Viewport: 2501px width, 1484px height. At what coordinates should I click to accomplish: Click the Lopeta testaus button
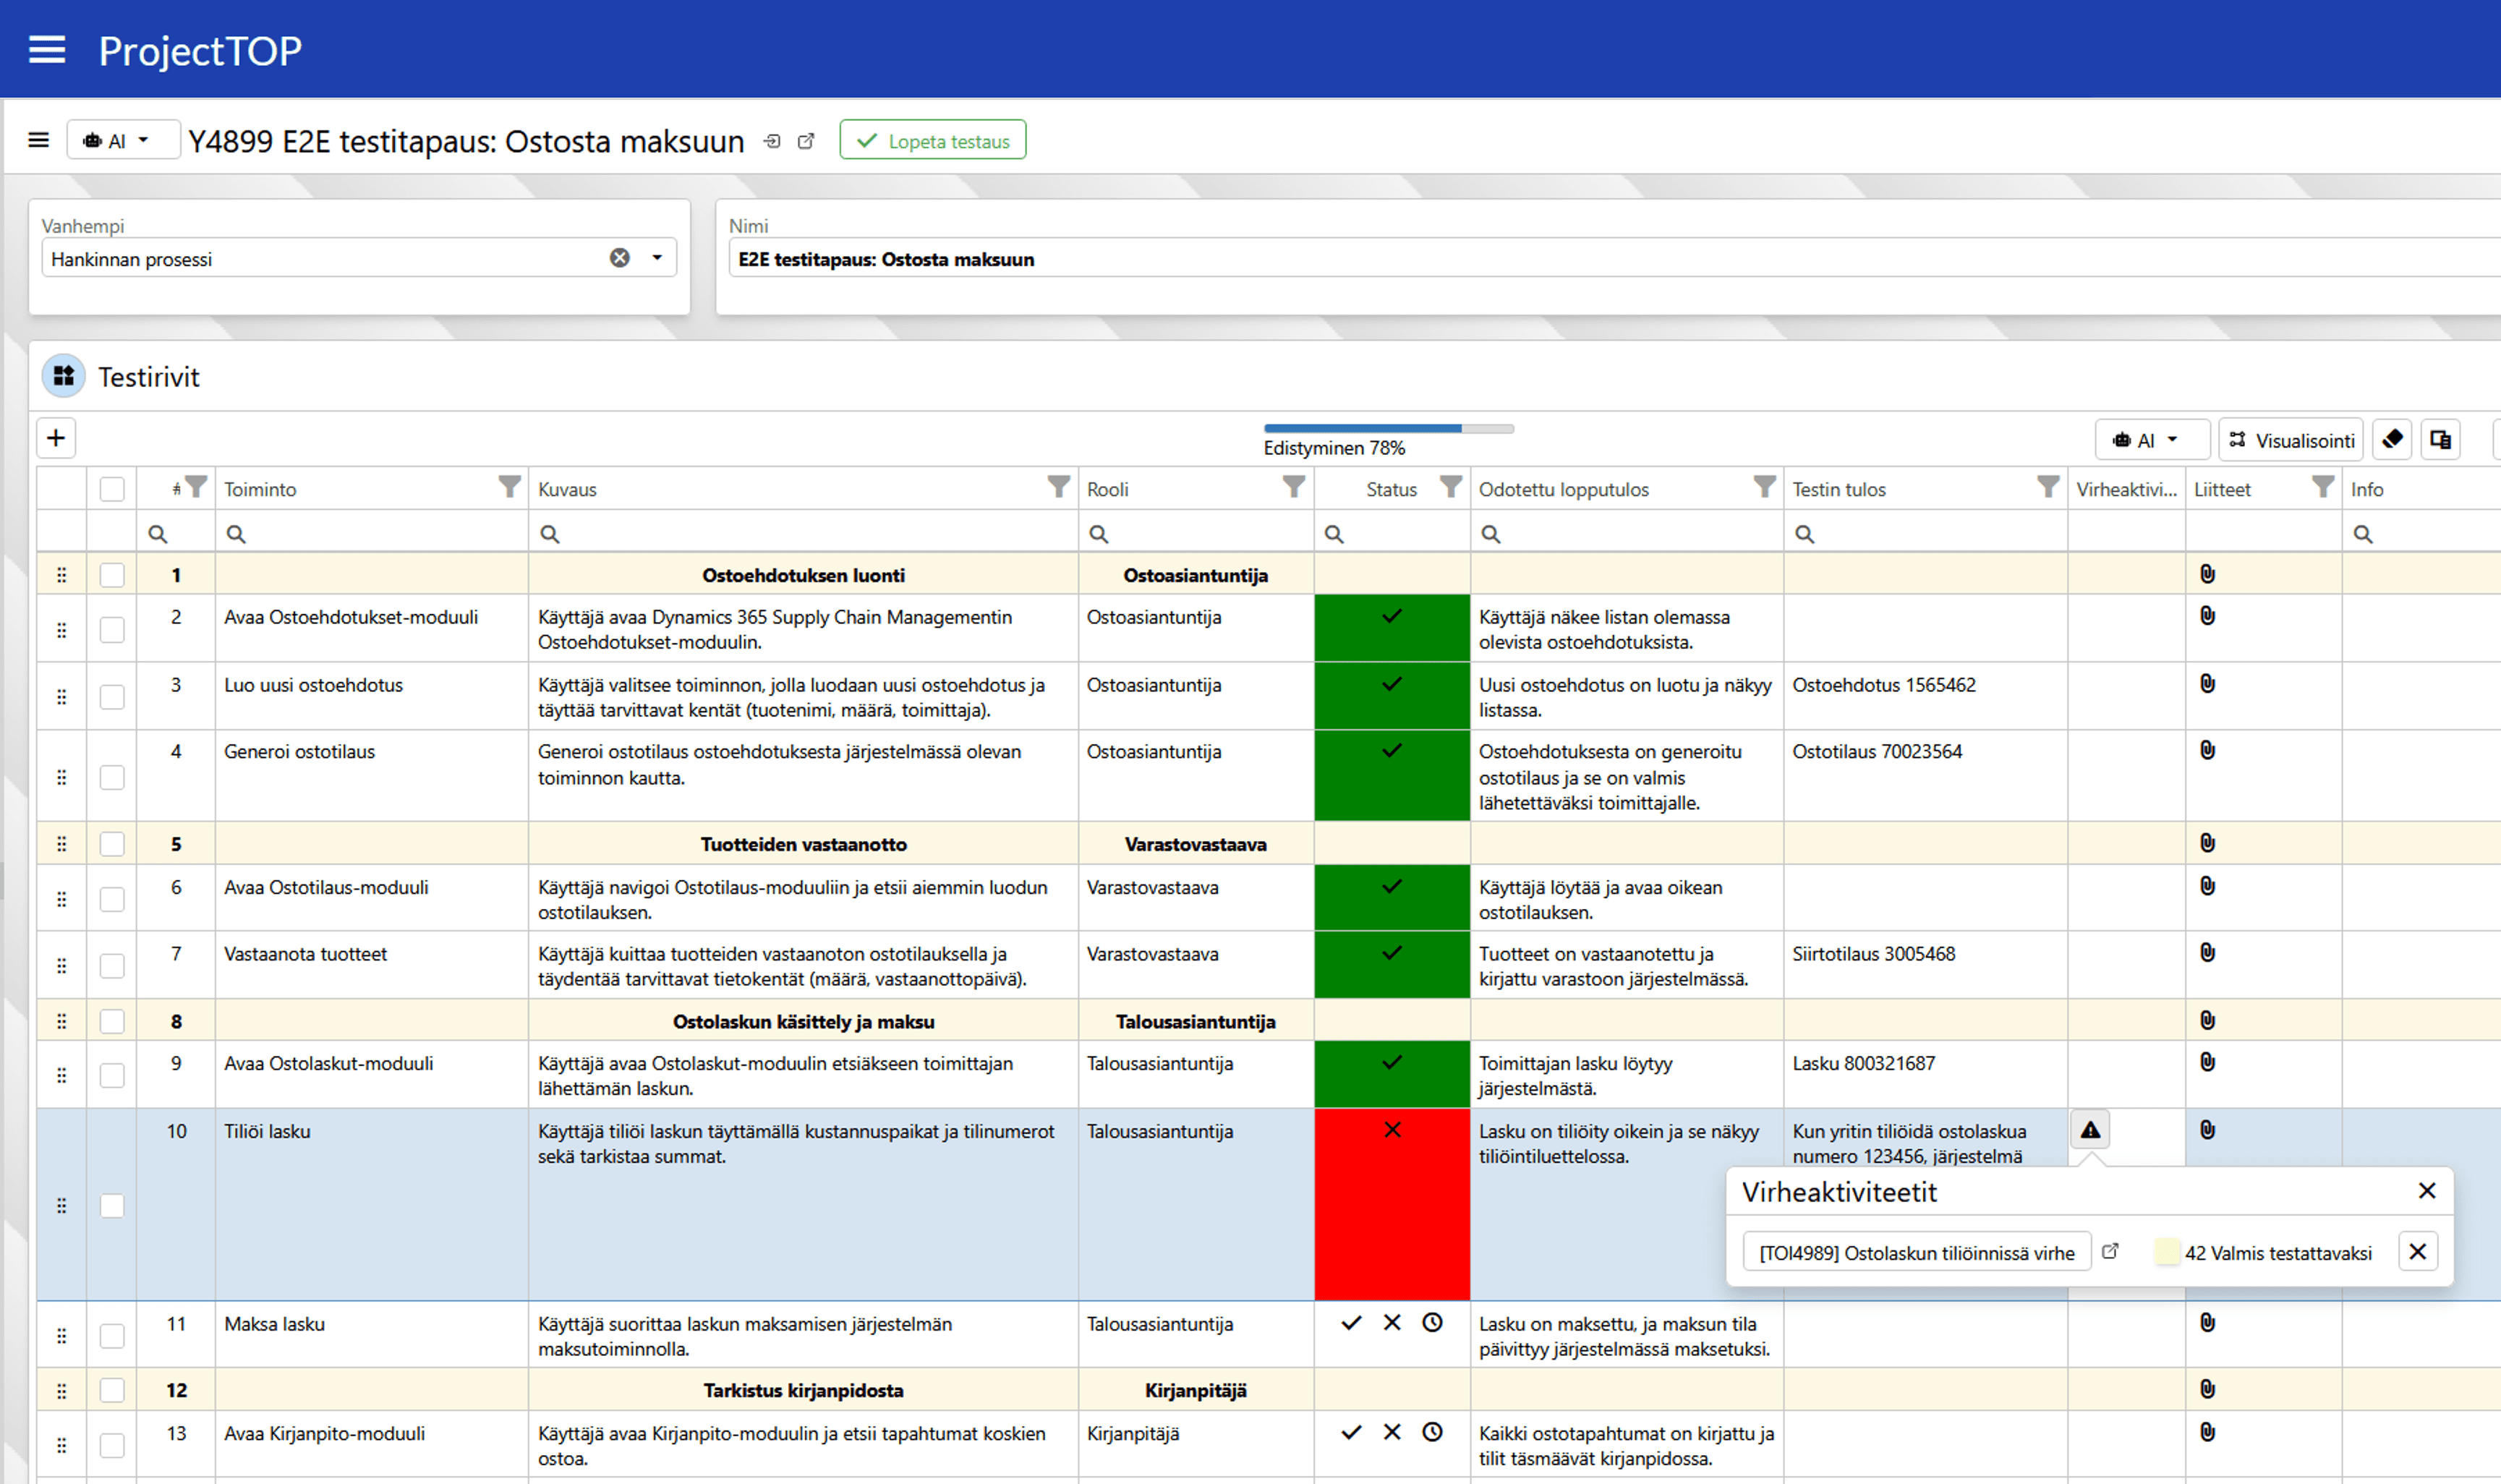(932, 141)
